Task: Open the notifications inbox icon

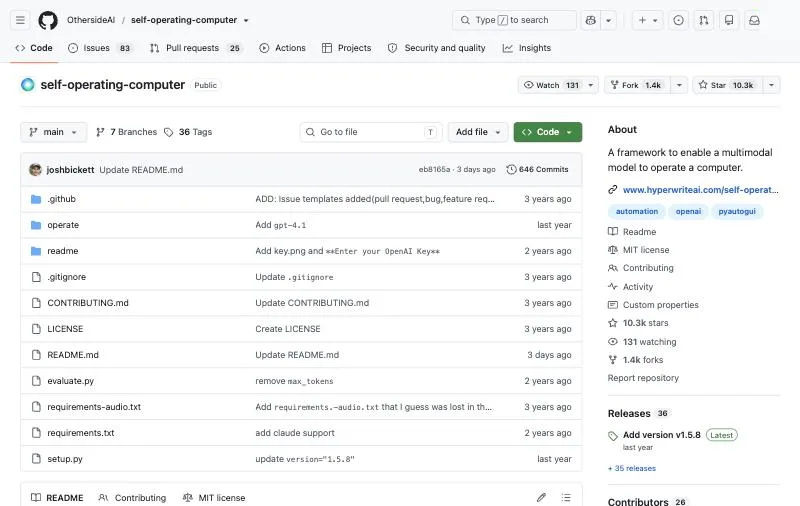Action: [754, 20]
